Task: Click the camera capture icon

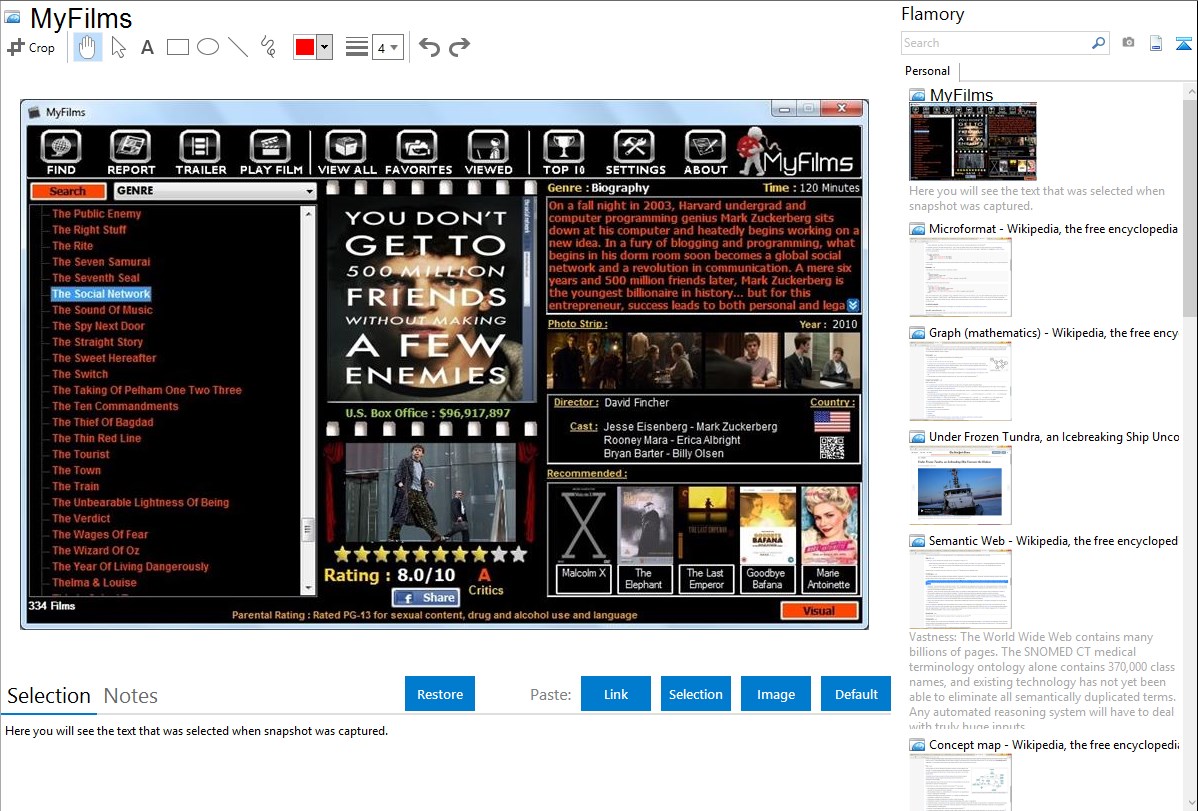Action: [1128, 43]
